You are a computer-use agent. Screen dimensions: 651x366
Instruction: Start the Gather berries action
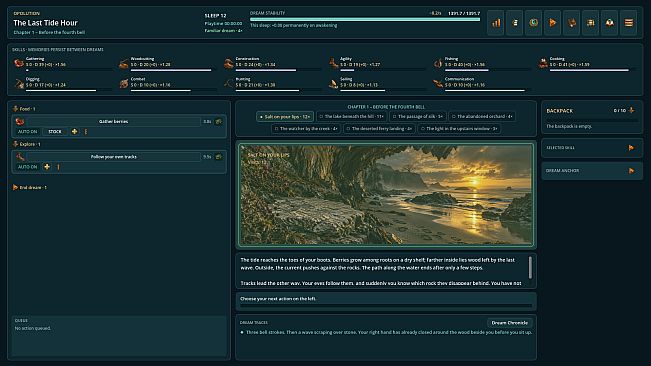click(x=113, y=122)
